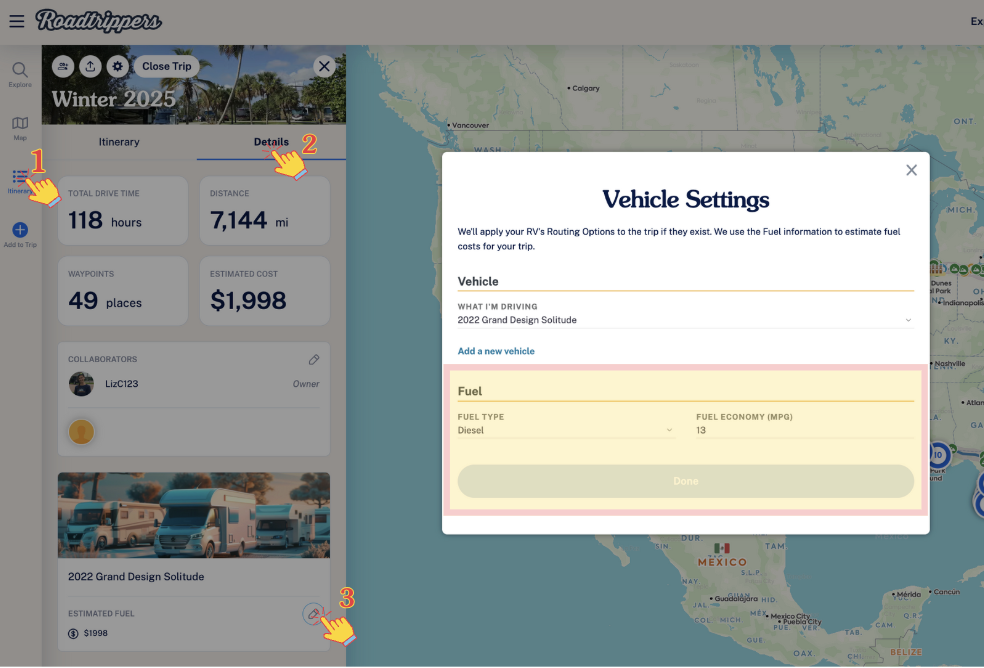Open the collaborators icon in trip header
Viewport: 984px width, 668px height.
click(63, 66)
